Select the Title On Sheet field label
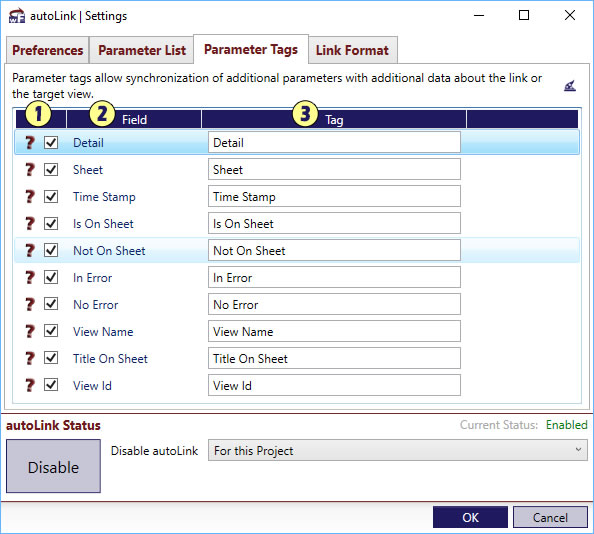594x534 pixels. coord(110,359)
